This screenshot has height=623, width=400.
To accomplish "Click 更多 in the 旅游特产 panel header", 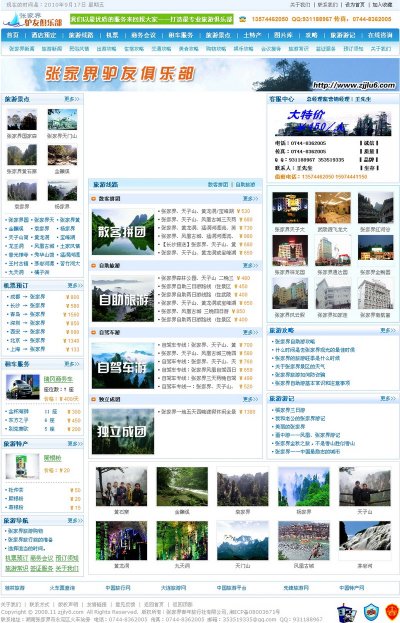I will click(75, 443).
